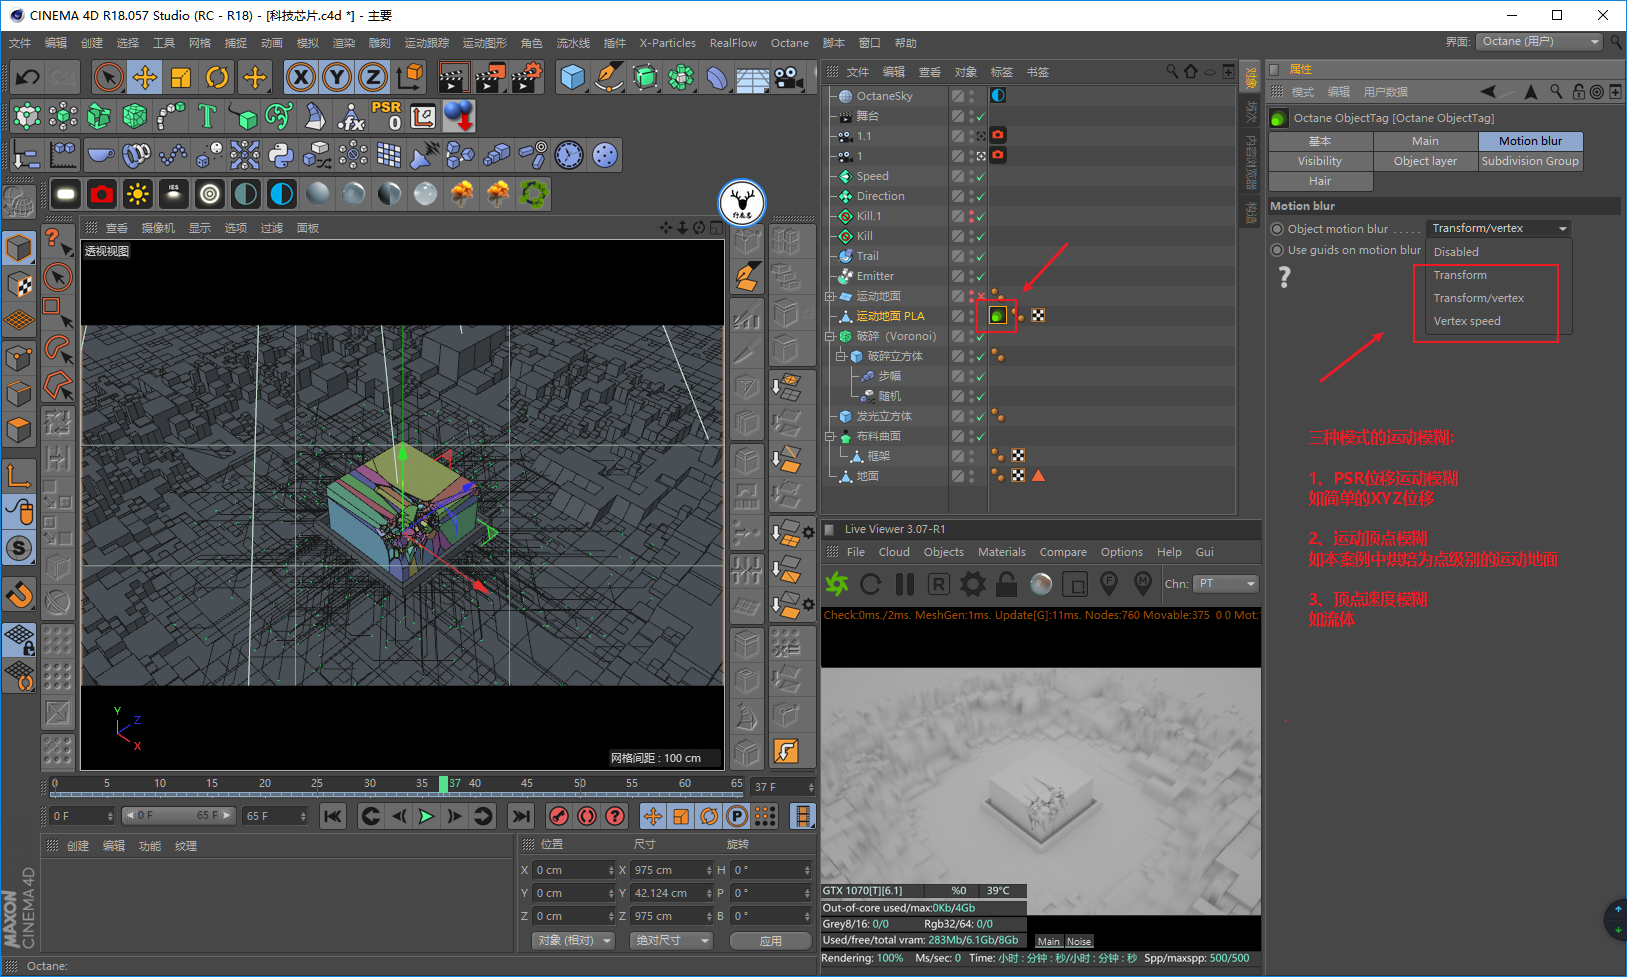Open the Octane menu in the menu bar
Viewport: 1627px width, 977px height.
pos(790,43)
